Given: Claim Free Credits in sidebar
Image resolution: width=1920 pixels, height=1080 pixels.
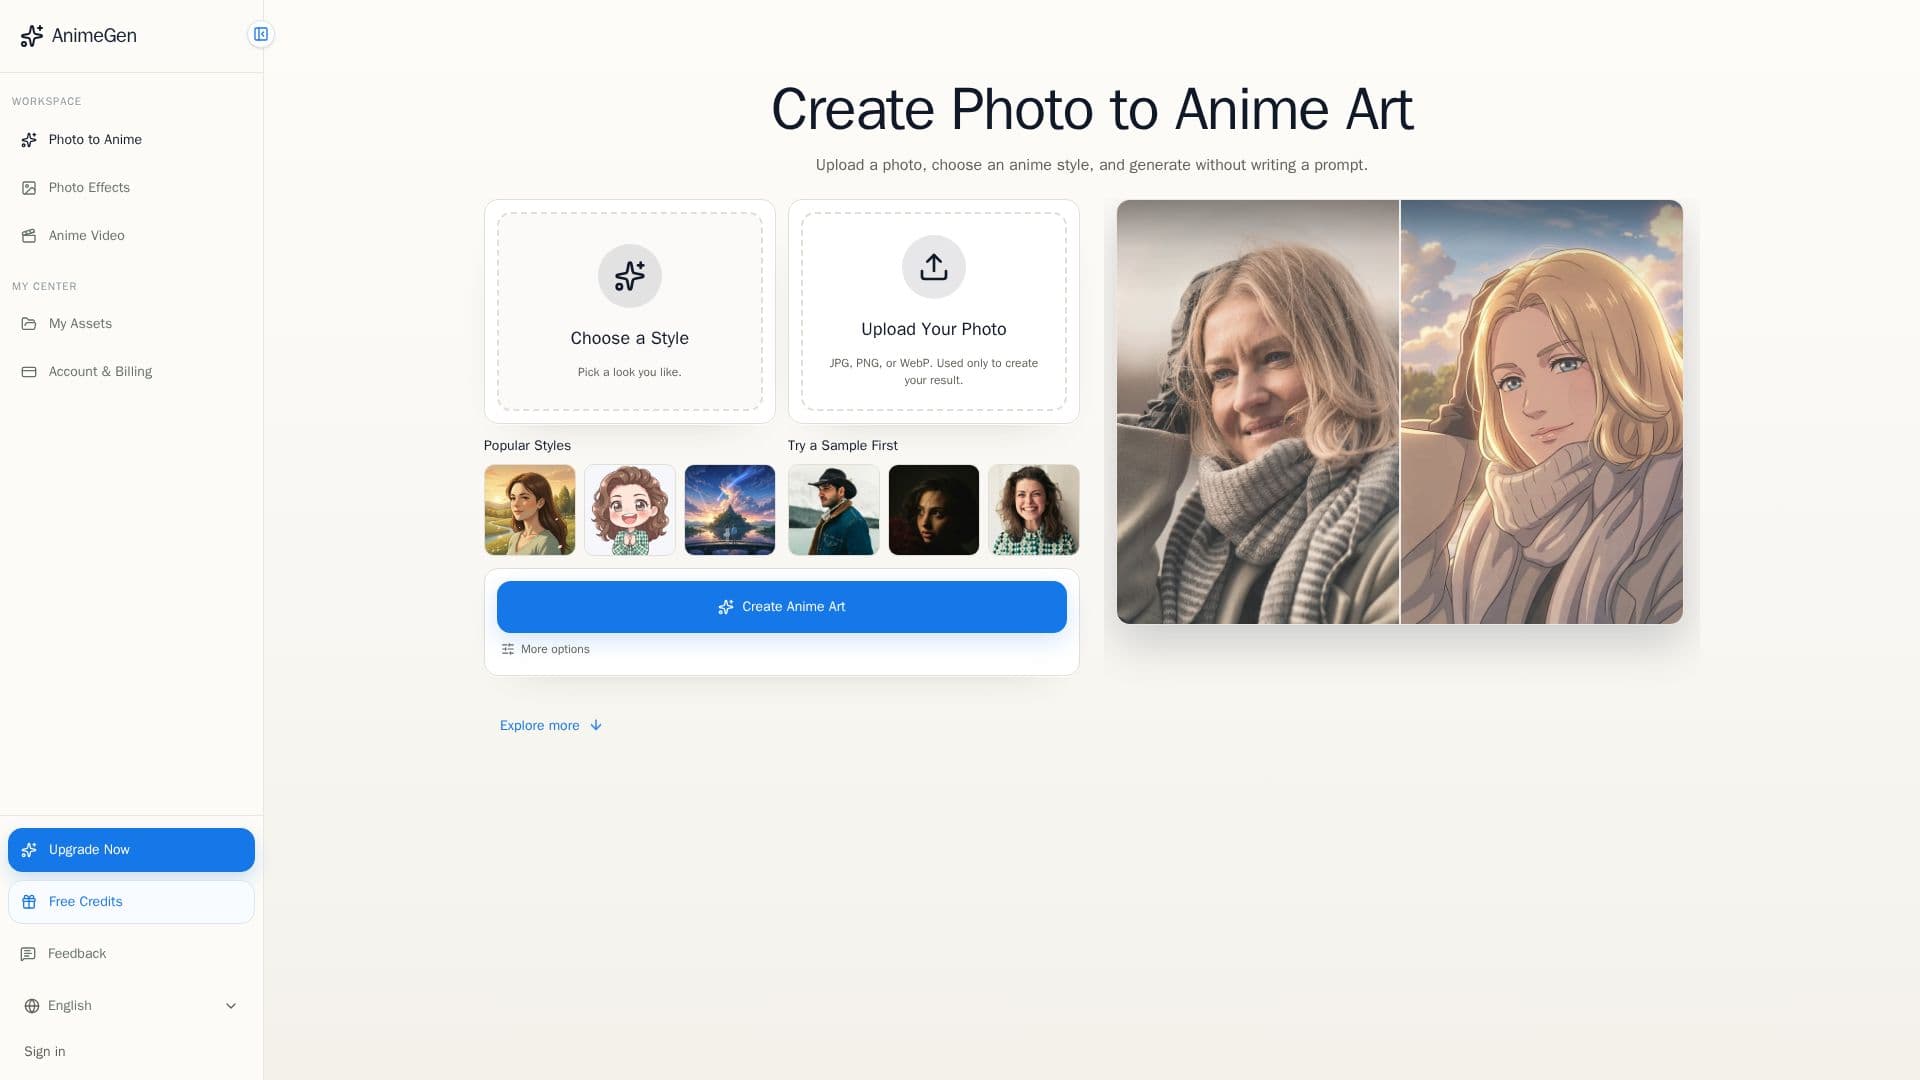Looking at the screenshot, I should 131,902.
